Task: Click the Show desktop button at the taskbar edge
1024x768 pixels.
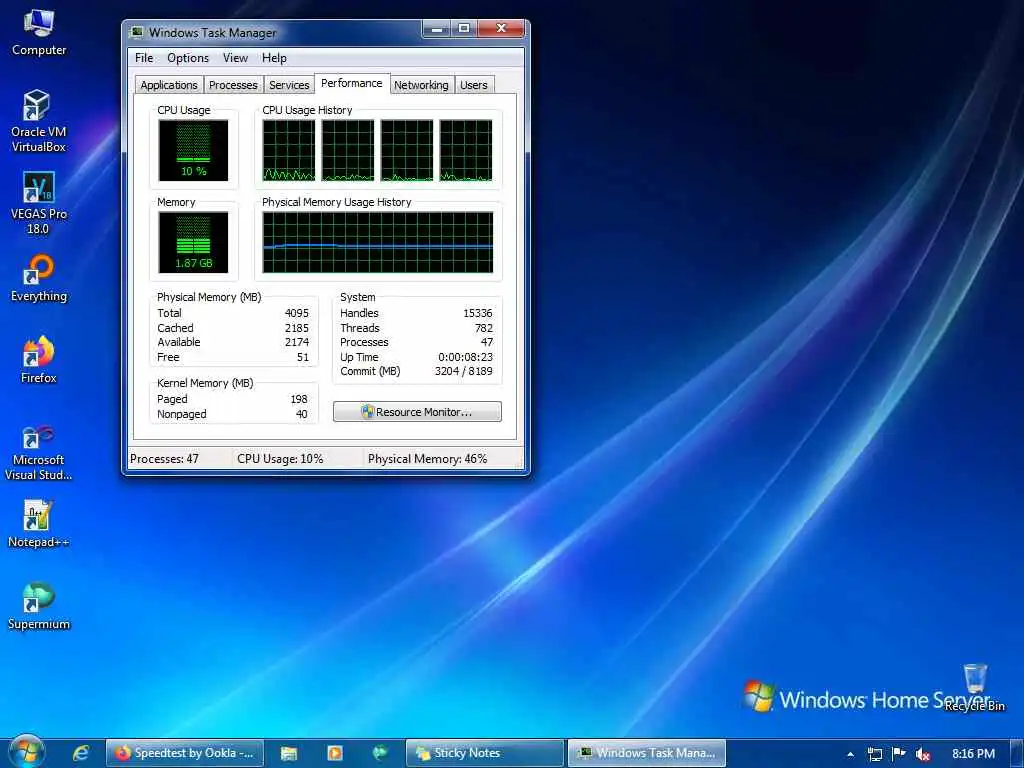Action: (1018, 753)
